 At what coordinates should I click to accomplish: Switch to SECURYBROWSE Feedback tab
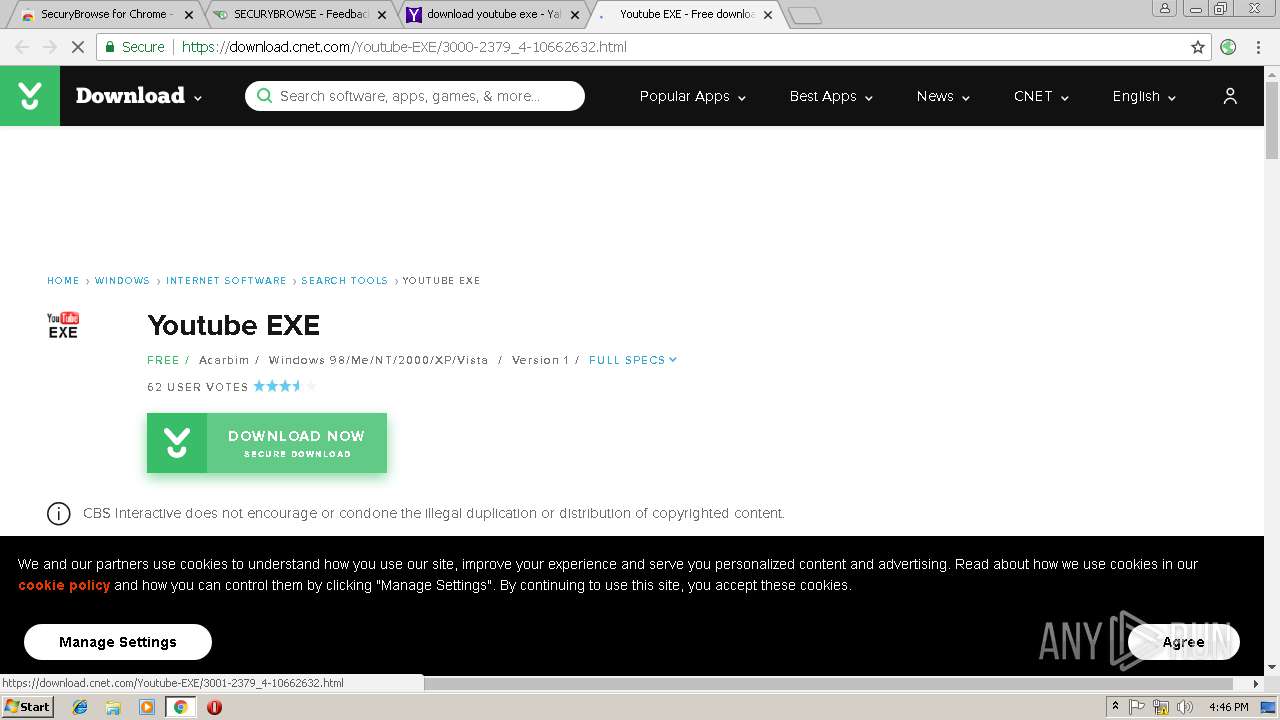click(300, 14)
